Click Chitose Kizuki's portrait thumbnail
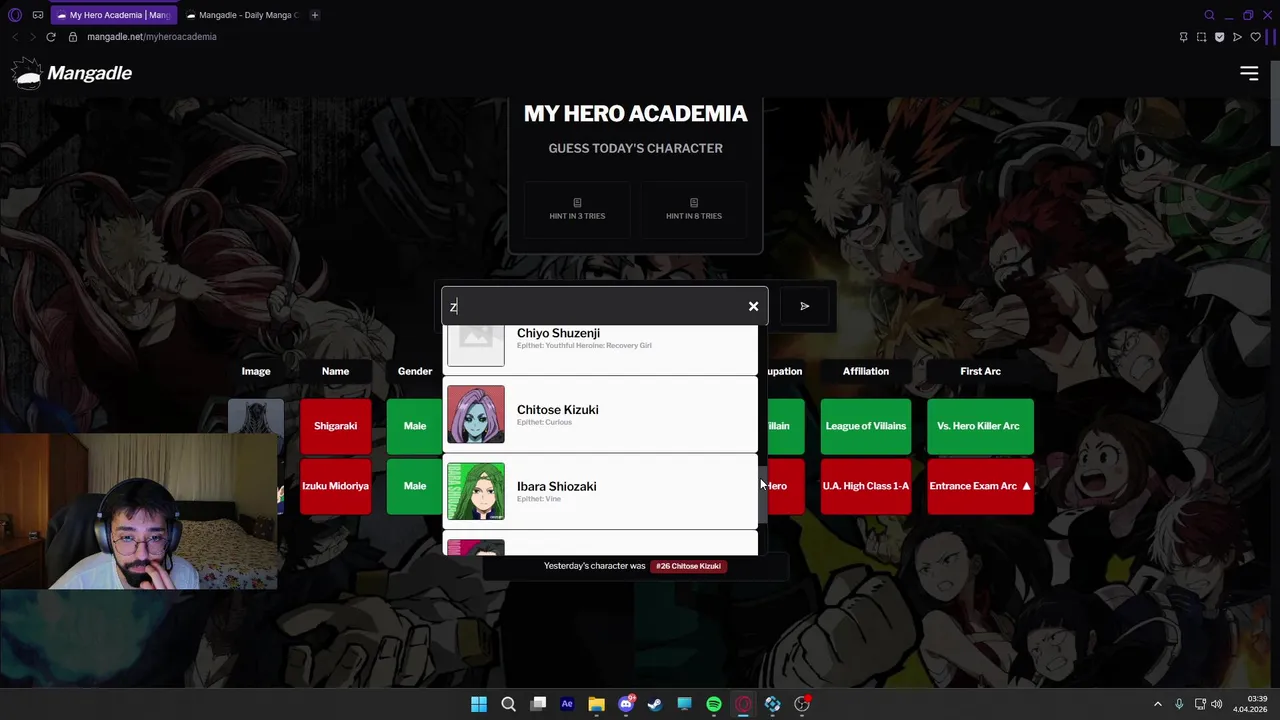 (476, 414)
